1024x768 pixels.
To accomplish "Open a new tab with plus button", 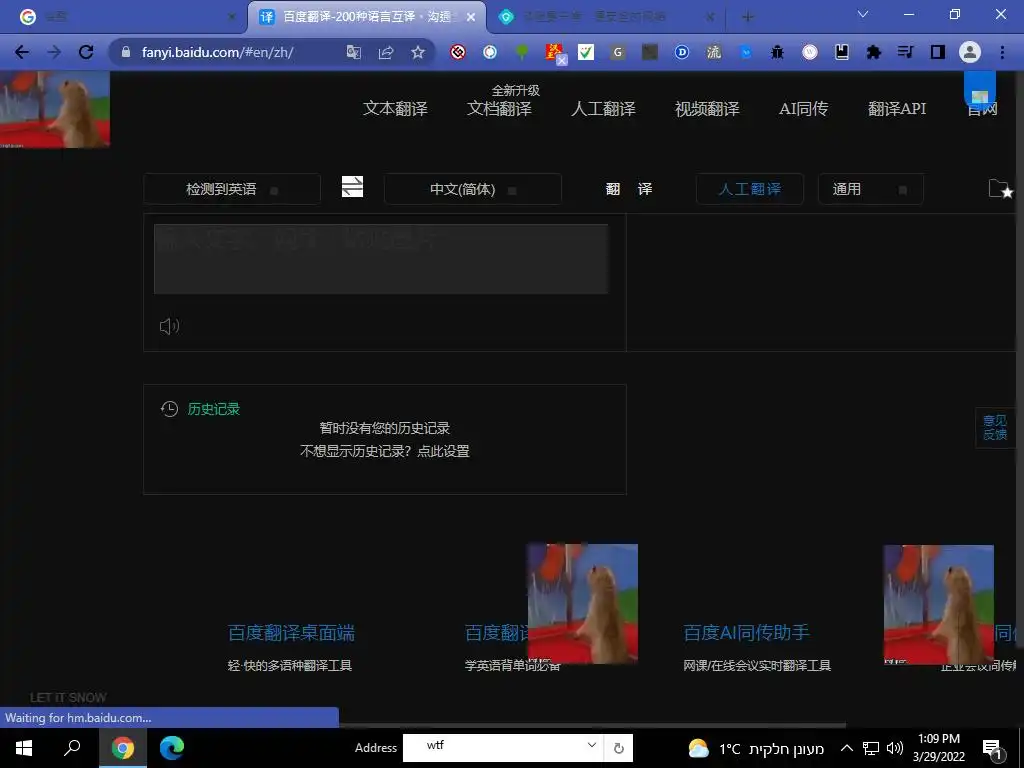I will pyautogui.click(x=748, y=17).
